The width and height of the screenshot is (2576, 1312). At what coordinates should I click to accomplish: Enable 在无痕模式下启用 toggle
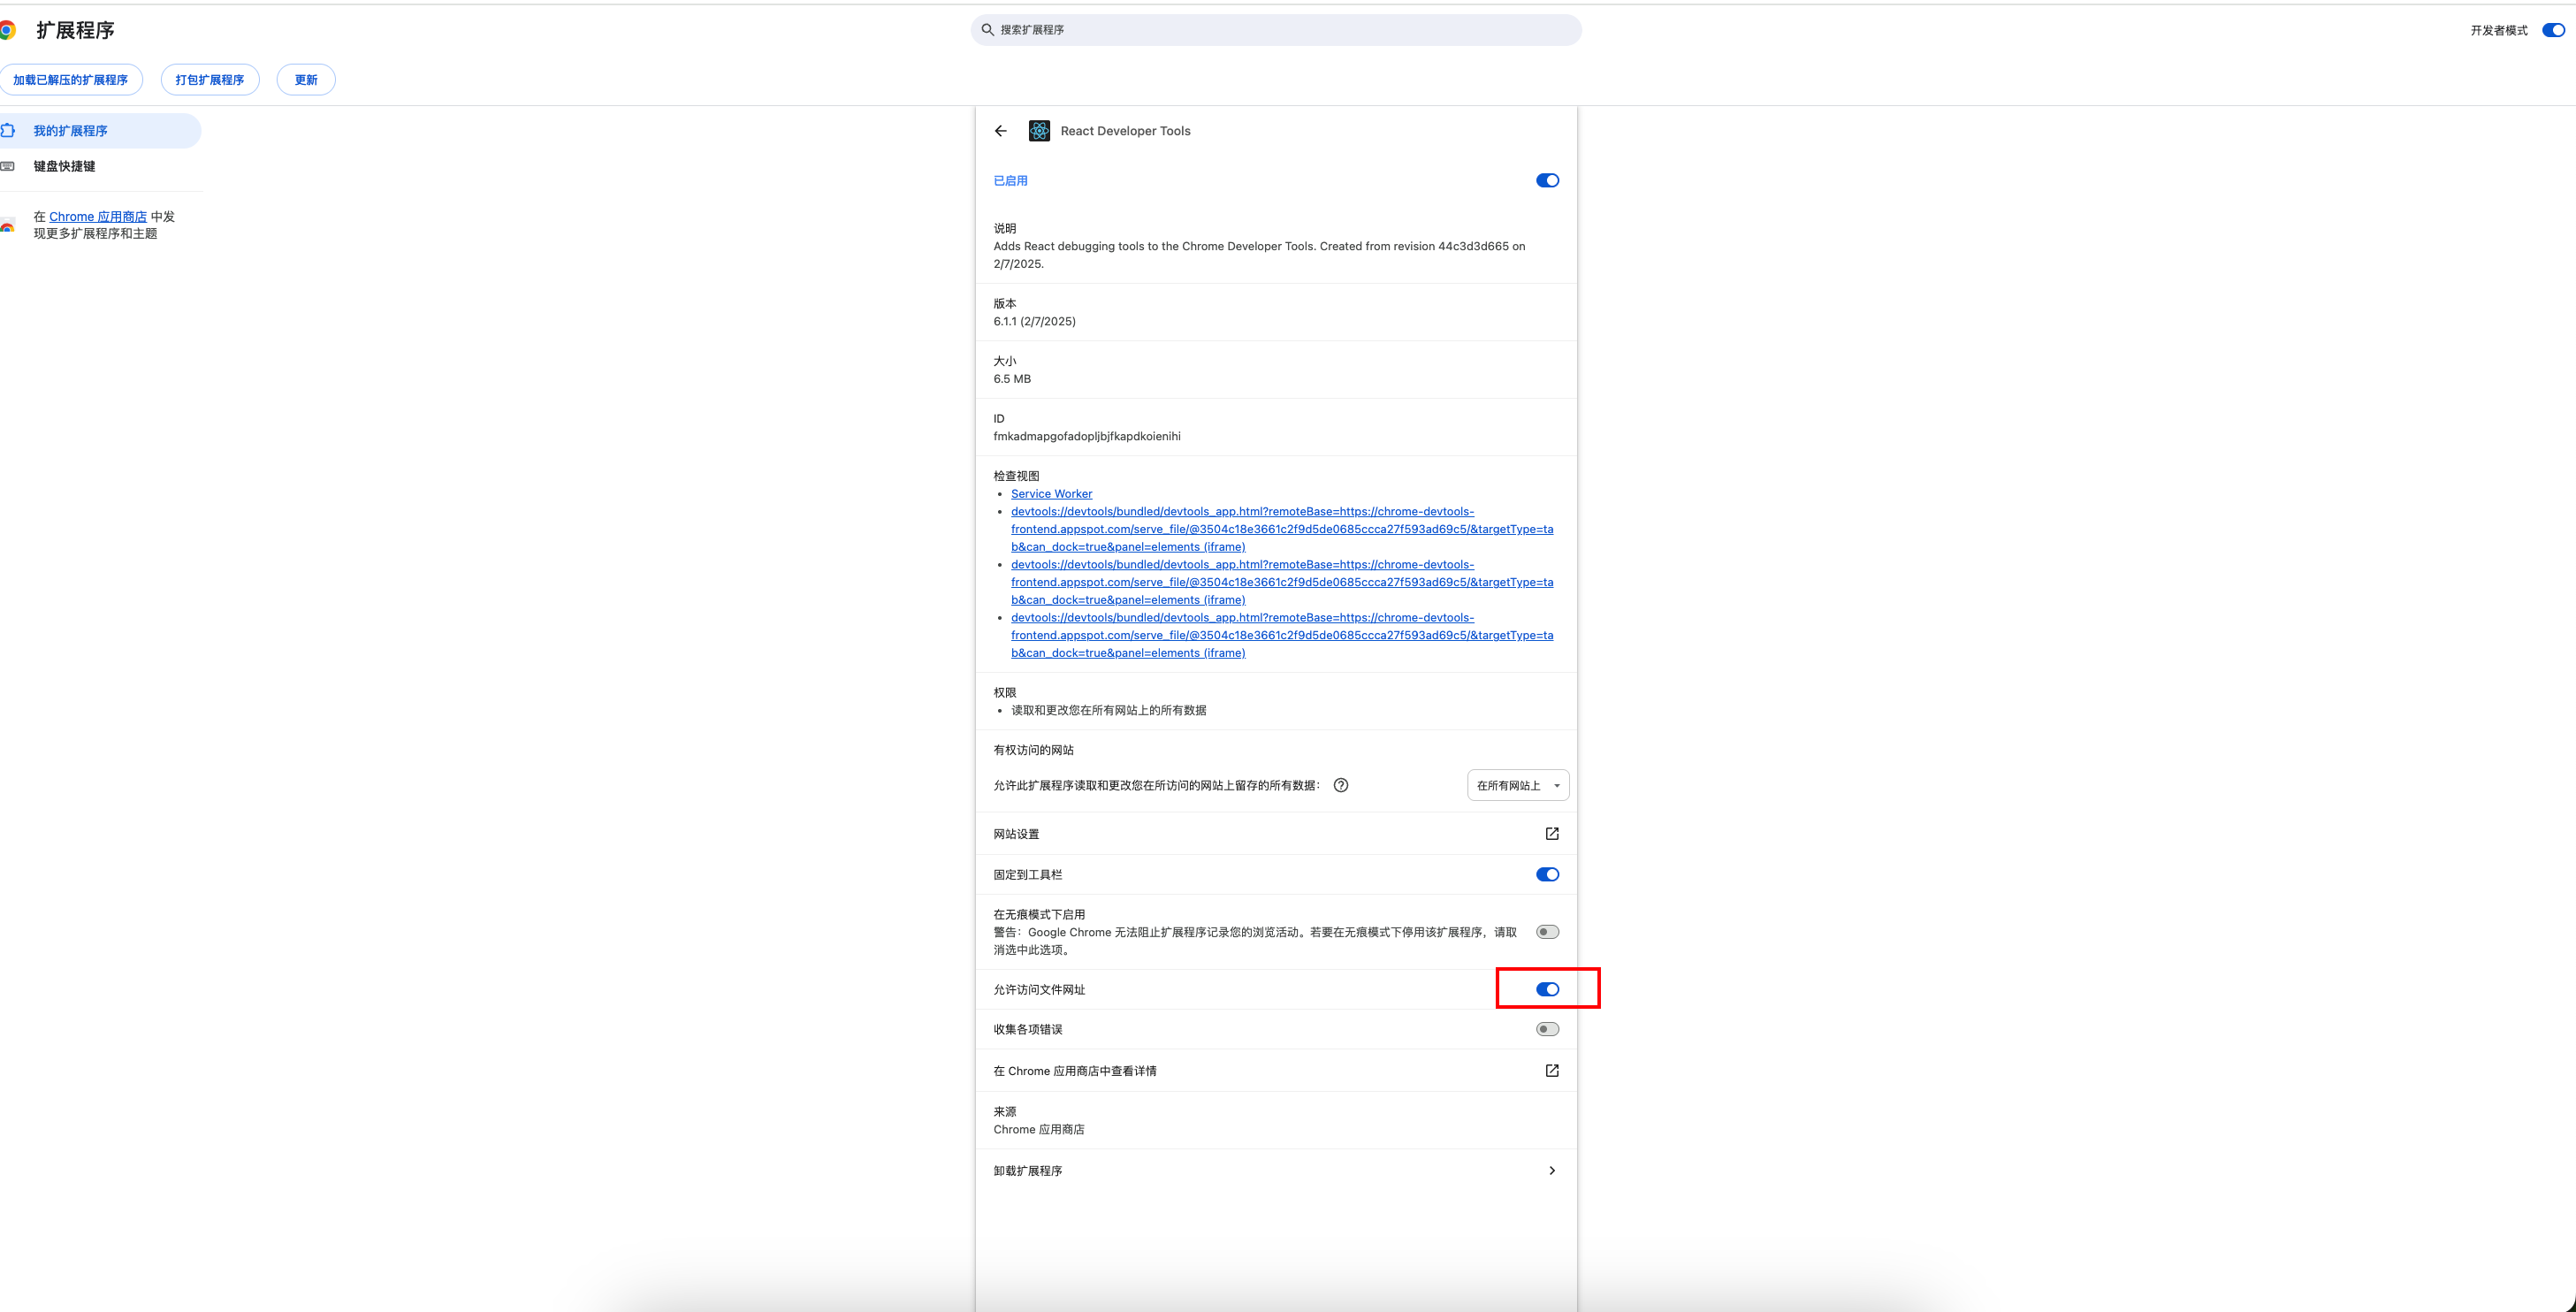click(x=1547, y=932)
